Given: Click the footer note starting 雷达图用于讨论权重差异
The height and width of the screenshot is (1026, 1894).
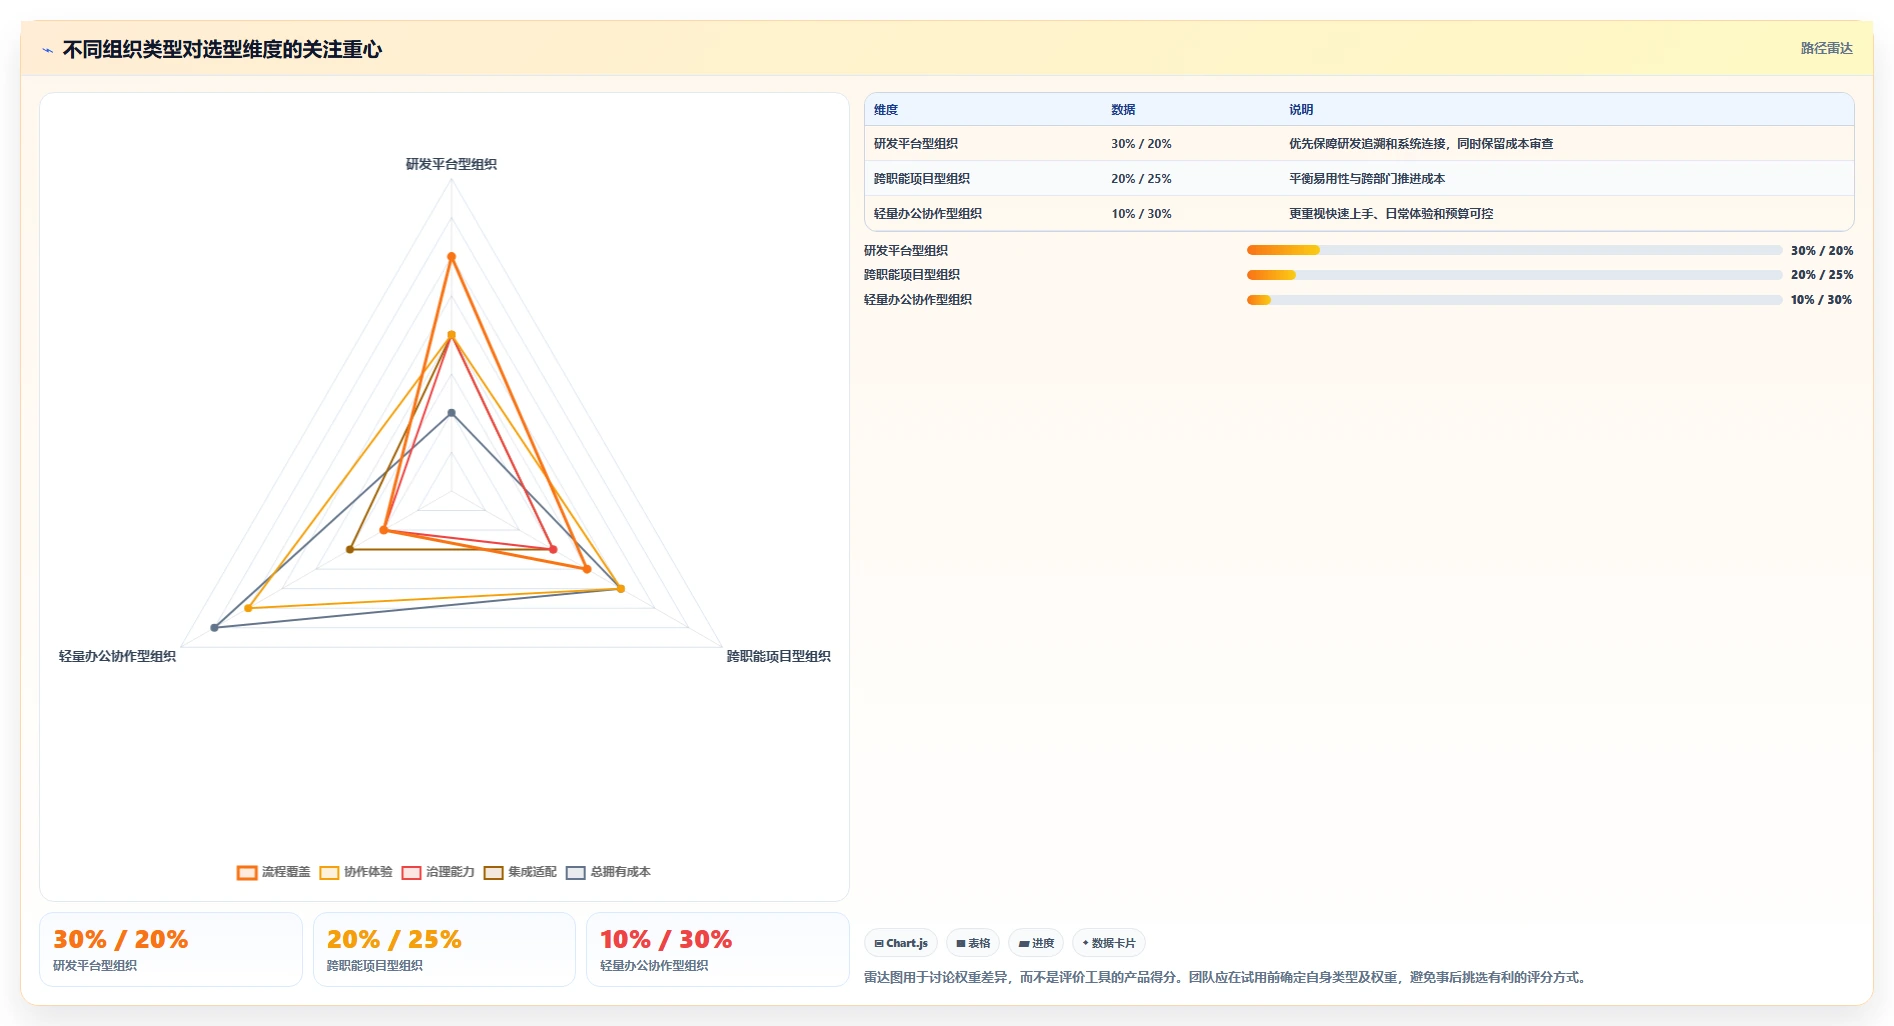Looking at the screenshot, I should click(x=1227, y=977).
